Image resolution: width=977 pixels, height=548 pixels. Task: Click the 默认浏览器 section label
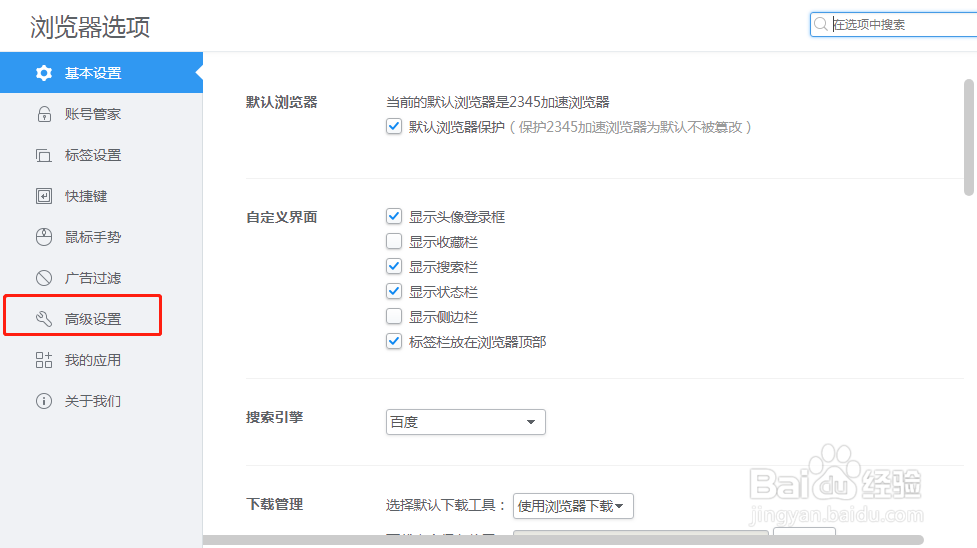[282, 102]
